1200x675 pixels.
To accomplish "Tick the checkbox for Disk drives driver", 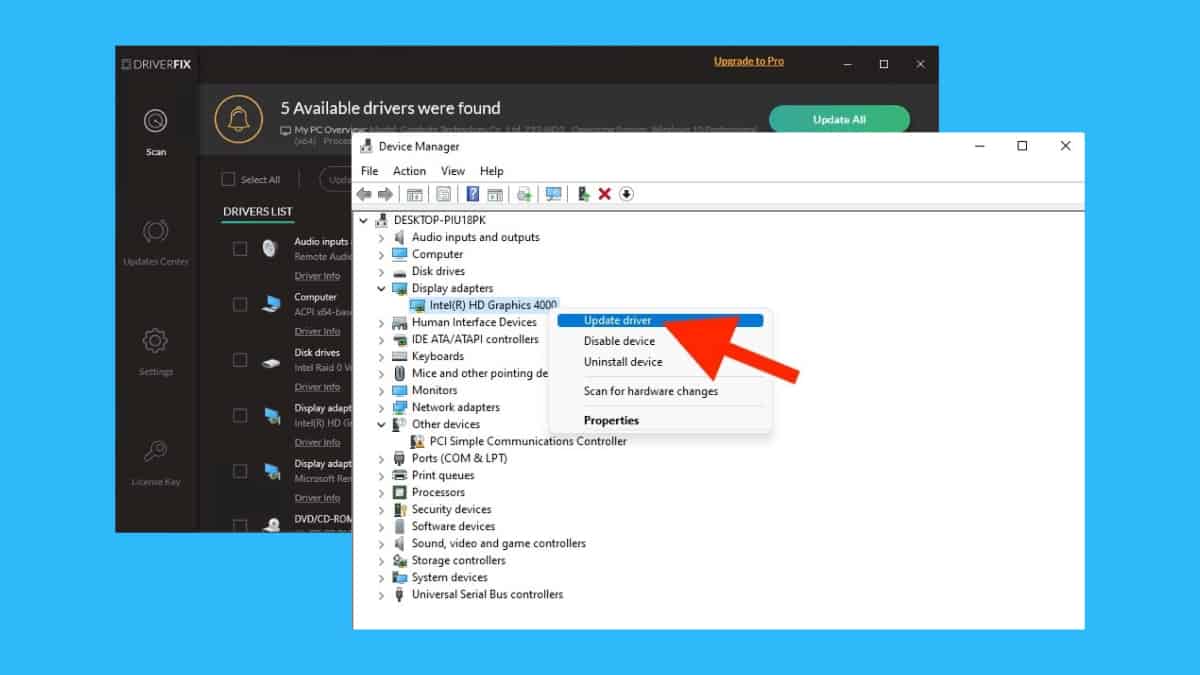I will click(240, 360).
